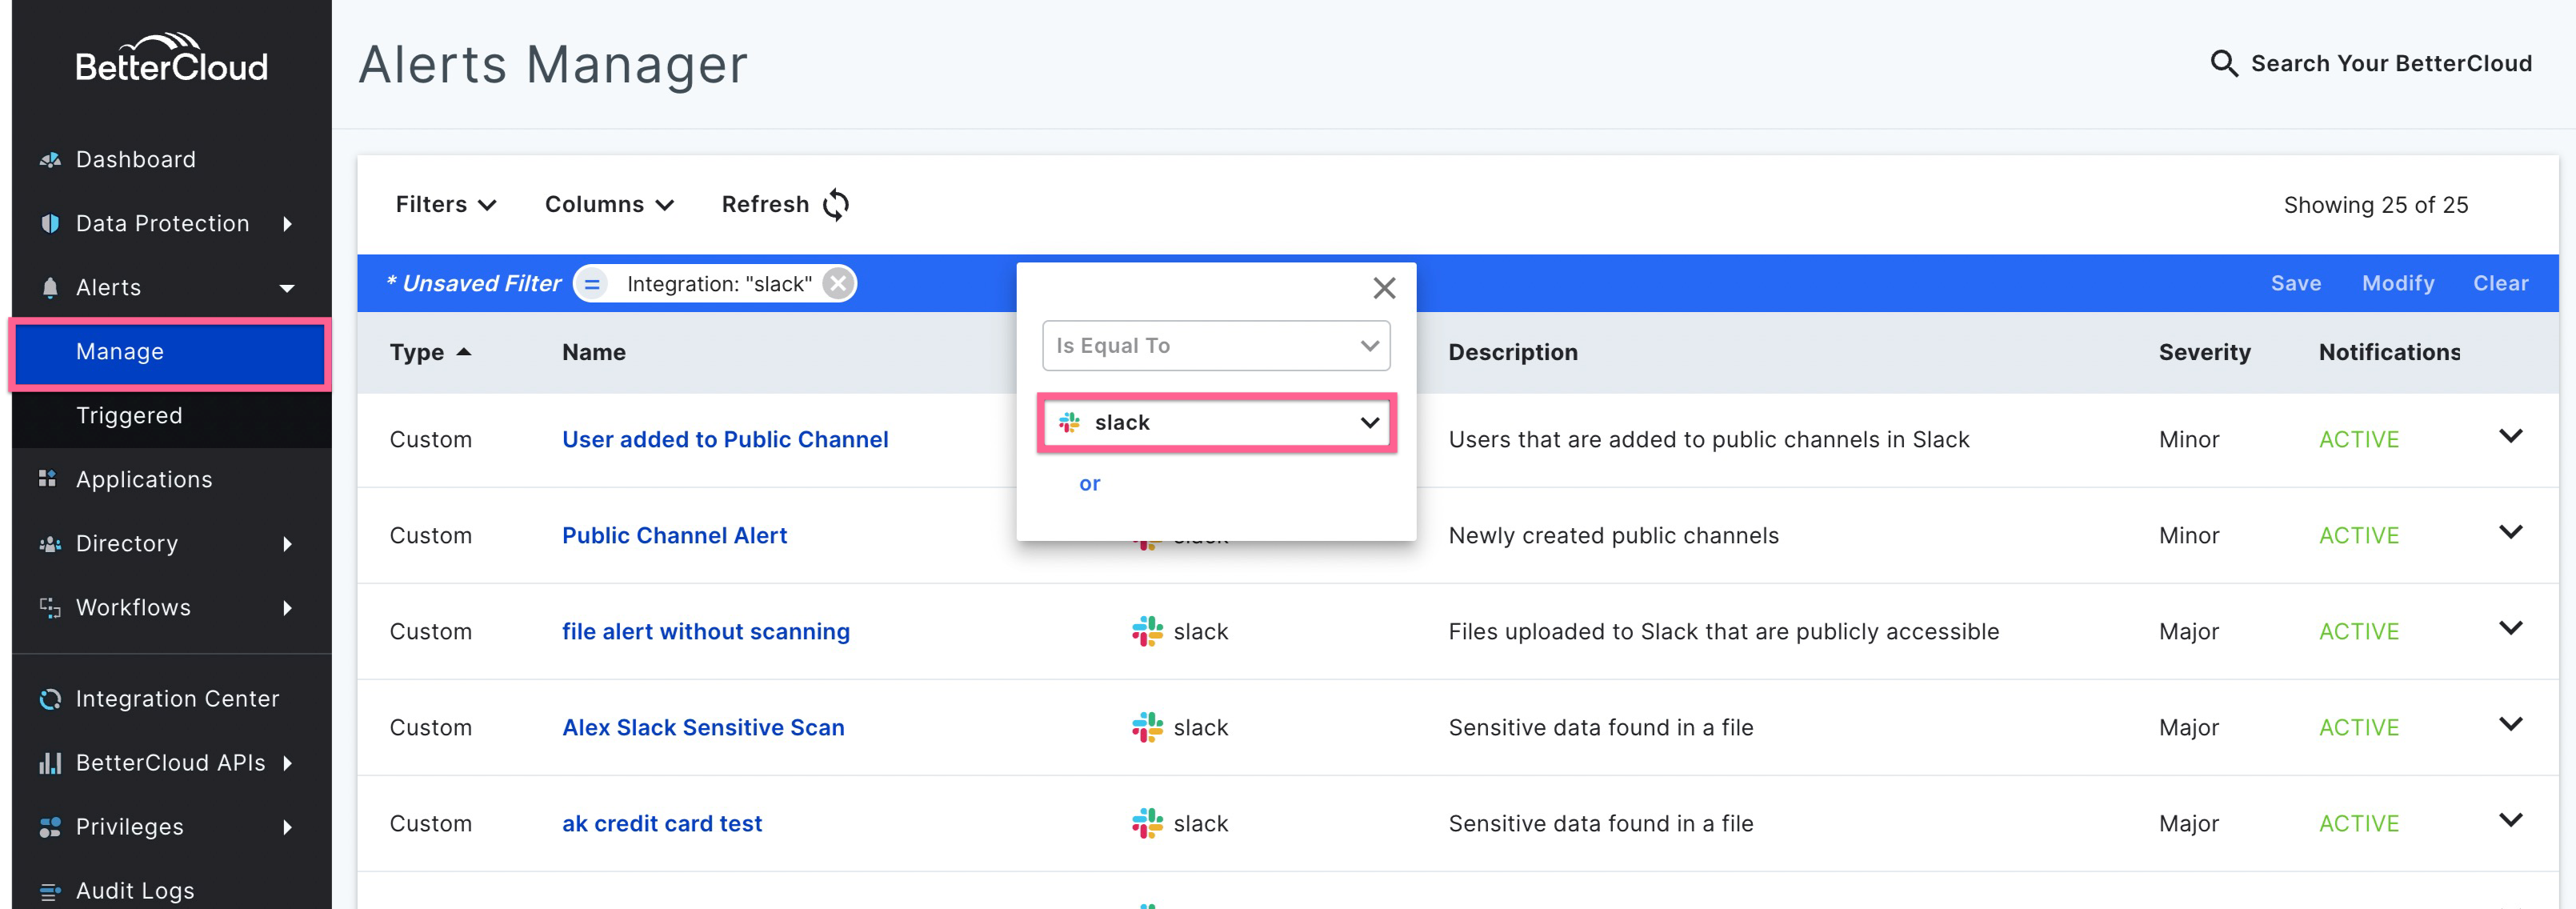Open the Applications section icon
Screen dimensions: 2576x909
click(x=49, y=479)
